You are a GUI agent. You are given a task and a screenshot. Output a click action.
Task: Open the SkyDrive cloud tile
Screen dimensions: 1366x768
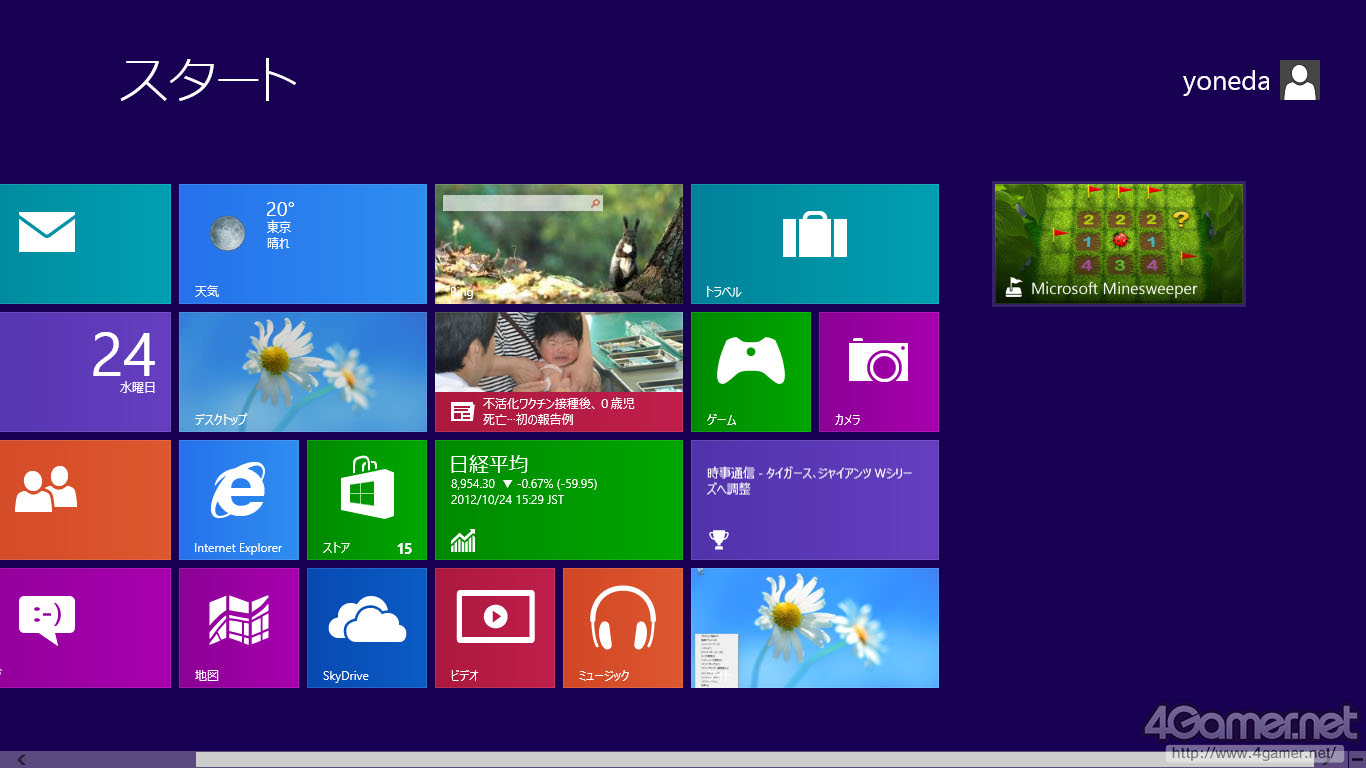(367, 628)
